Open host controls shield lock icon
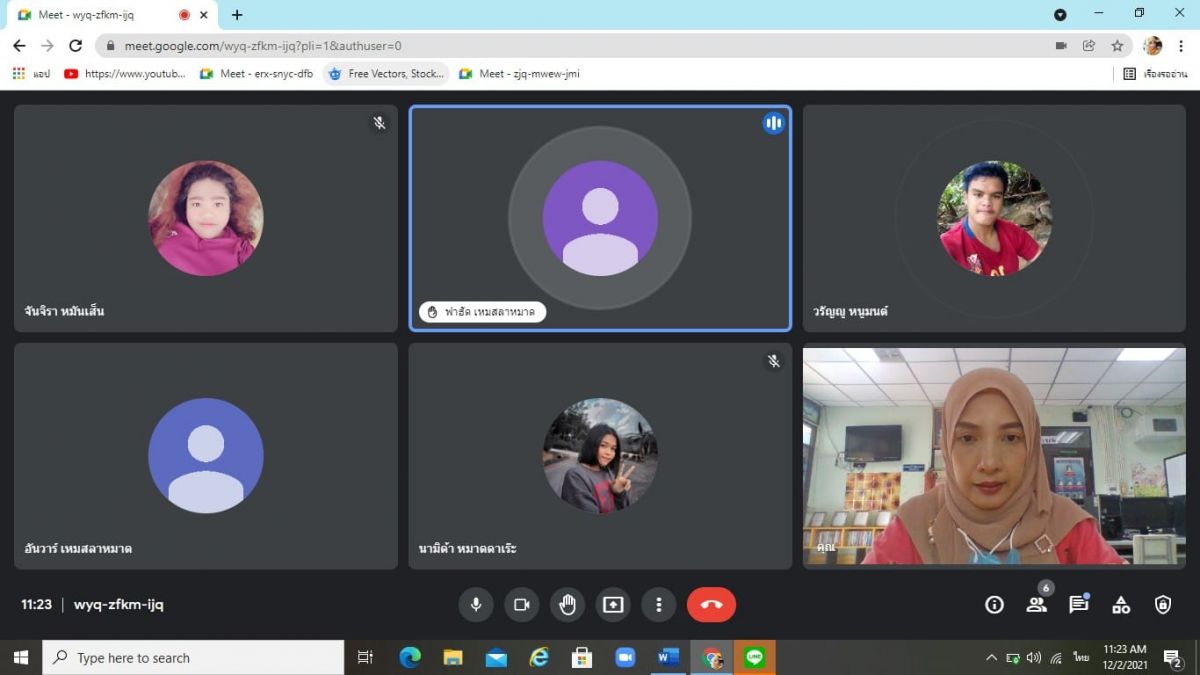This screenshot has width=1200, height=675. pos(1163,604)
